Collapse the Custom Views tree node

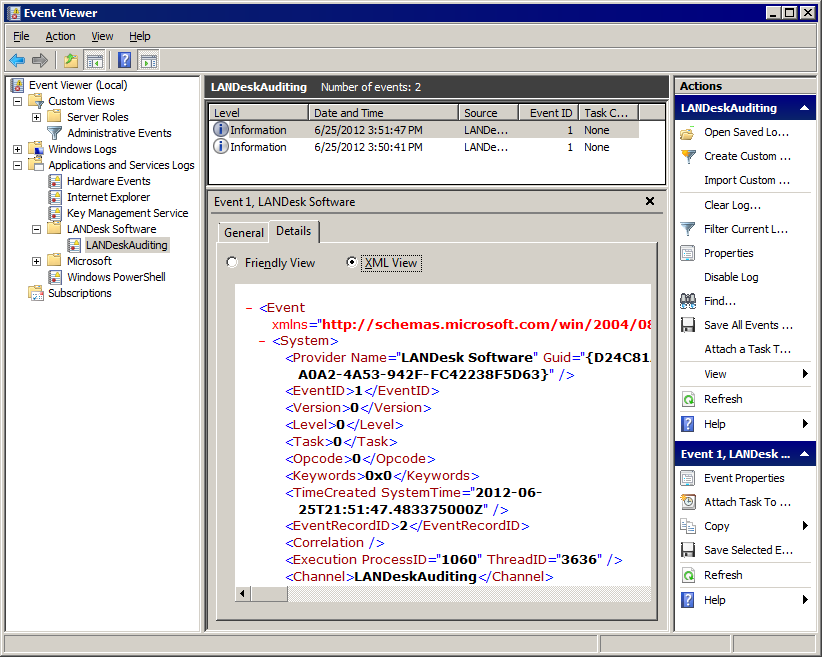click(x=17, y=101)
